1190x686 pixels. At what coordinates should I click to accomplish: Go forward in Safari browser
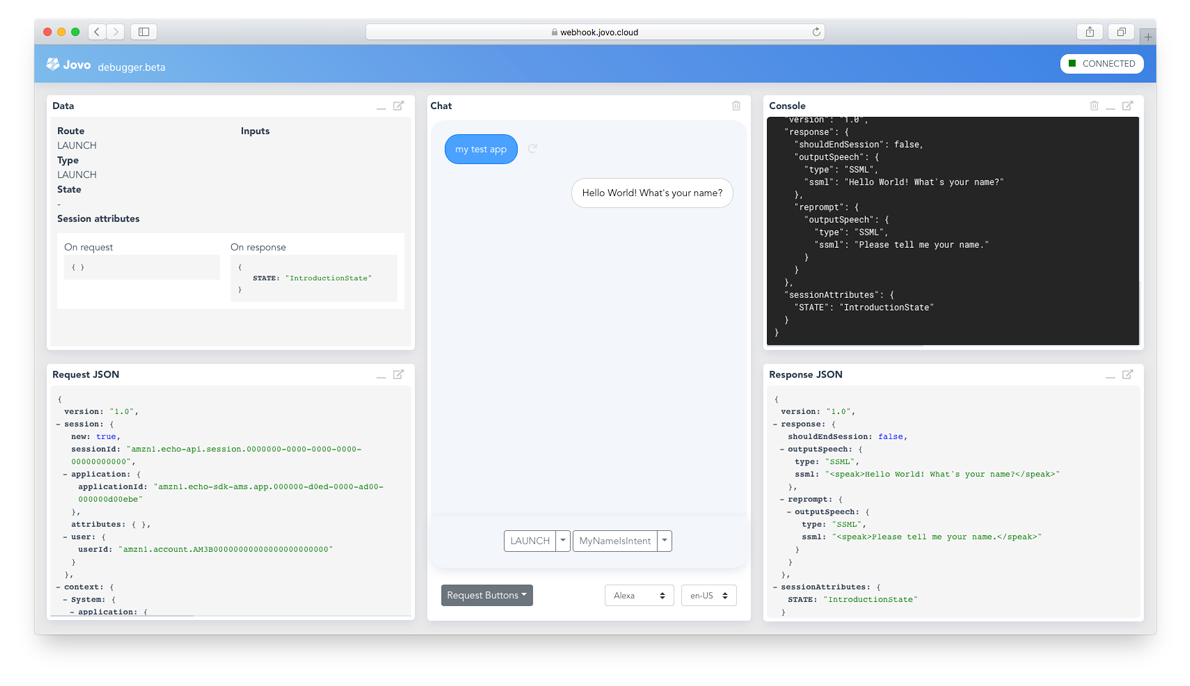(x=115, y=32)
